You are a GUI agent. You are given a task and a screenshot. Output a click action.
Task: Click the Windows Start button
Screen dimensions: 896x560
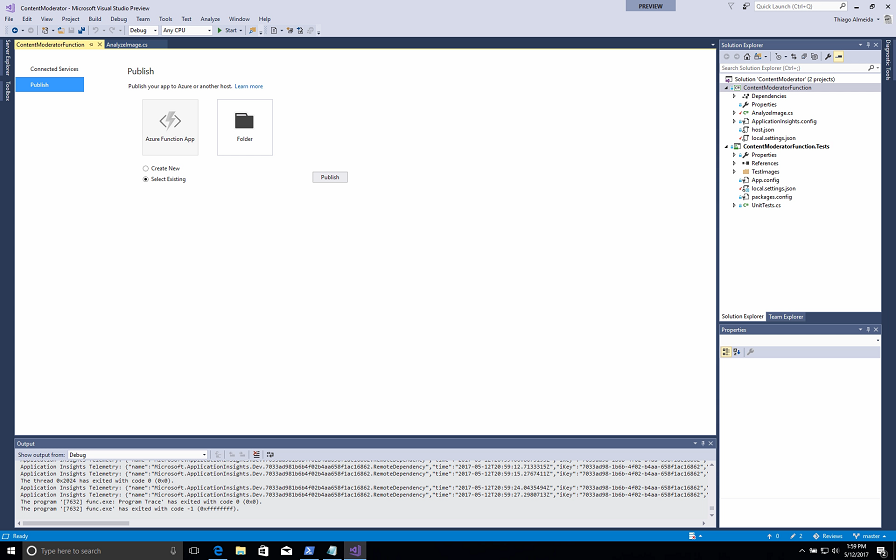[x=11, y=551]
